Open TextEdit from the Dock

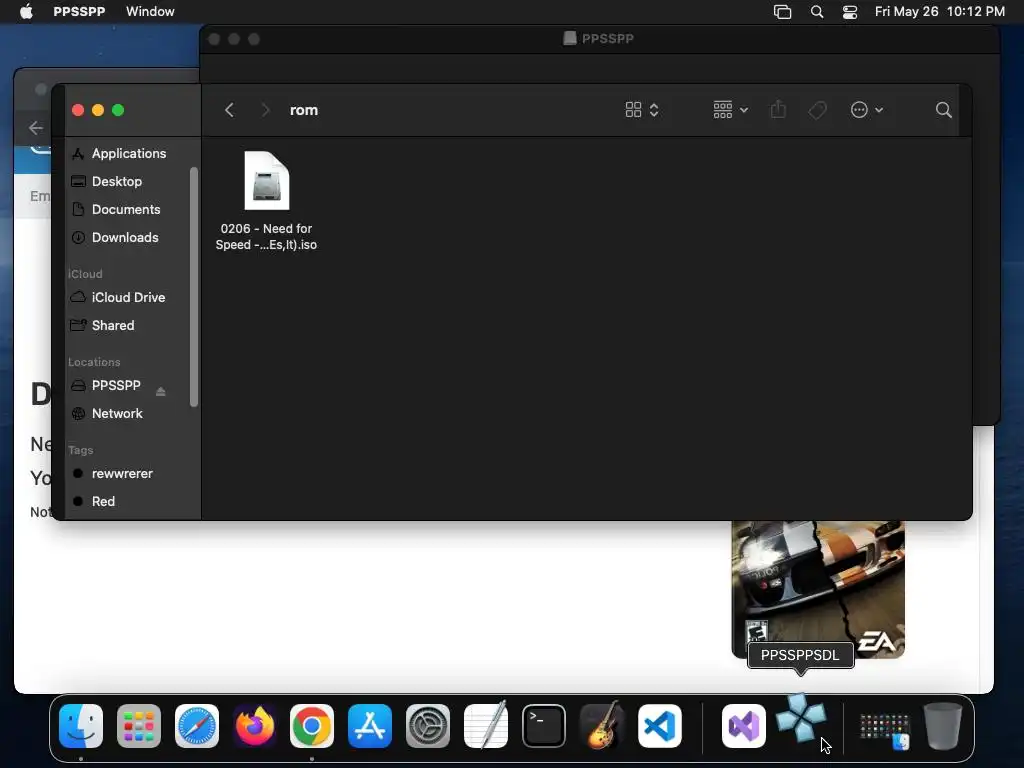(486, 726)
